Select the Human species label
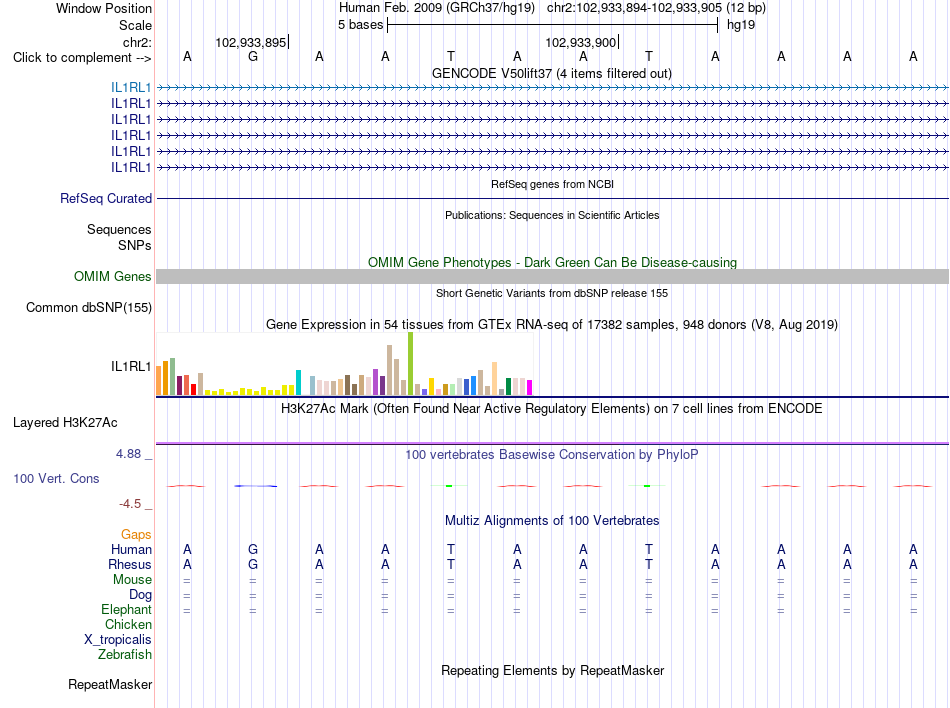Screen dimensions: 950x708 point(131,549)
